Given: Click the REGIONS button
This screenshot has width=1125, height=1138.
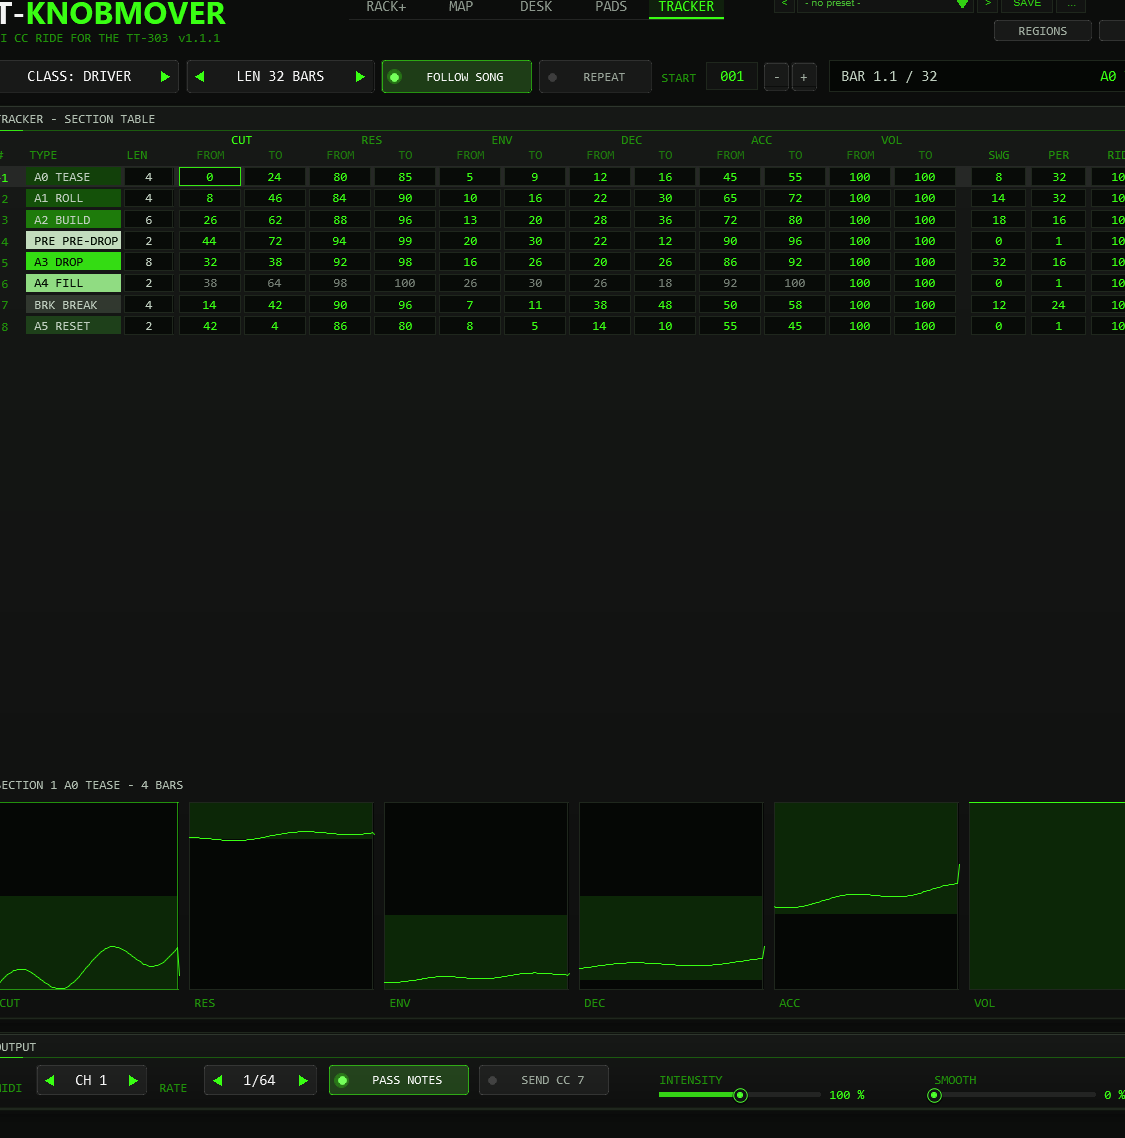Looking at the screenshot, I should tap(1042, 30).
